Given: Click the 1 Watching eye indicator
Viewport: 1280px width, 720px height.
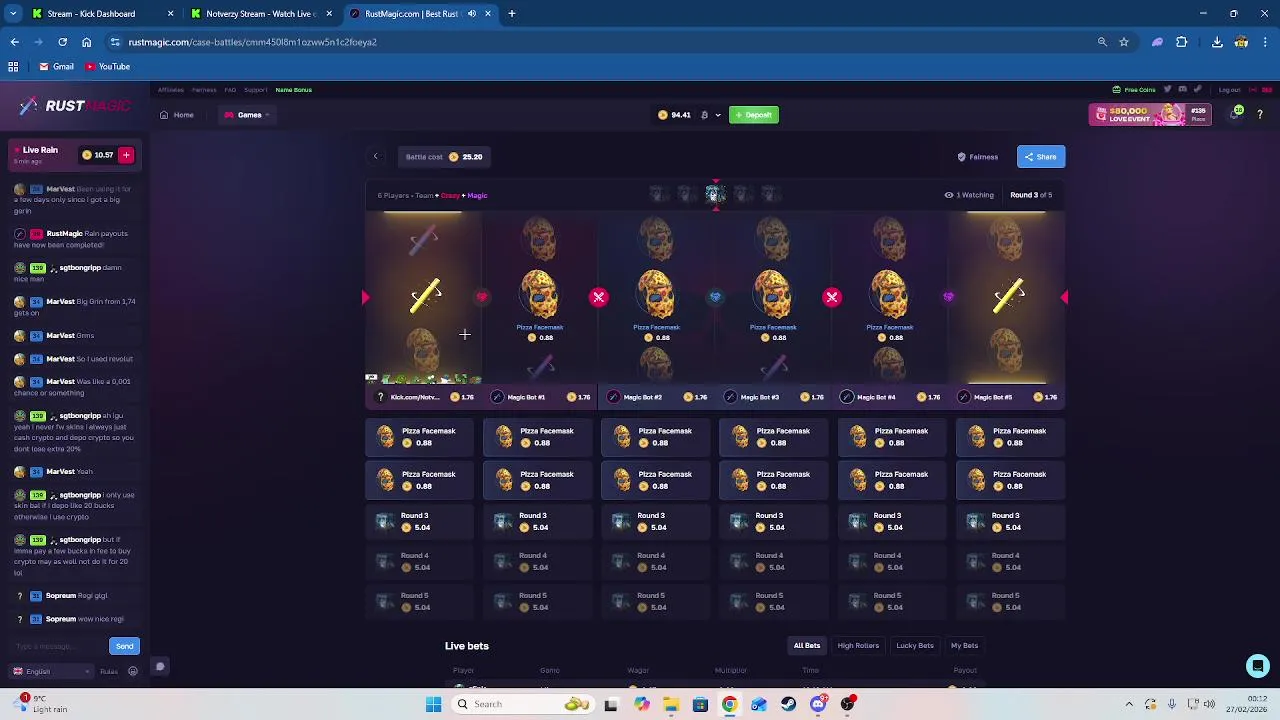Looking at the screenshot, I should click(969, 195).
